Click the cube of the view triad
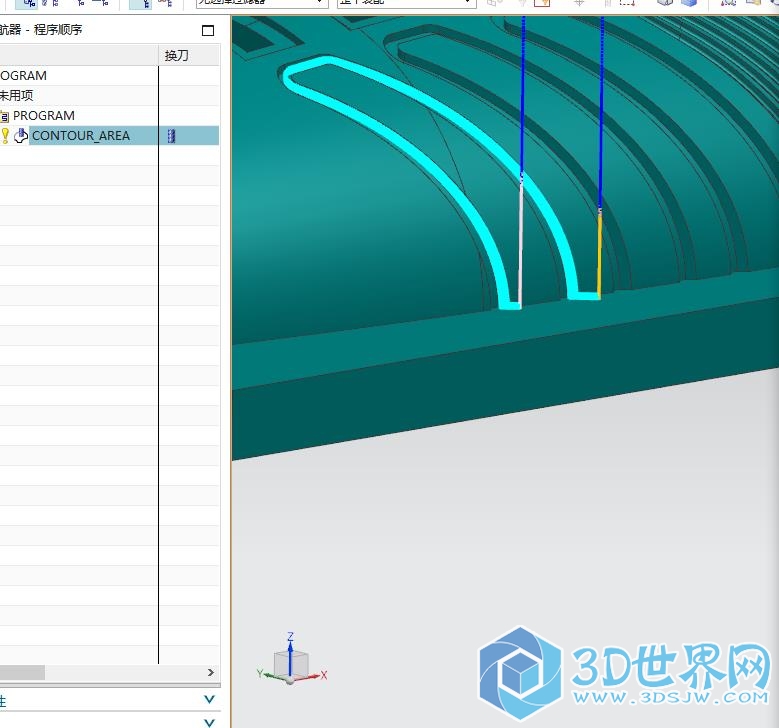Viewport: 779px width, 728px height. click(x=291, y=664)
